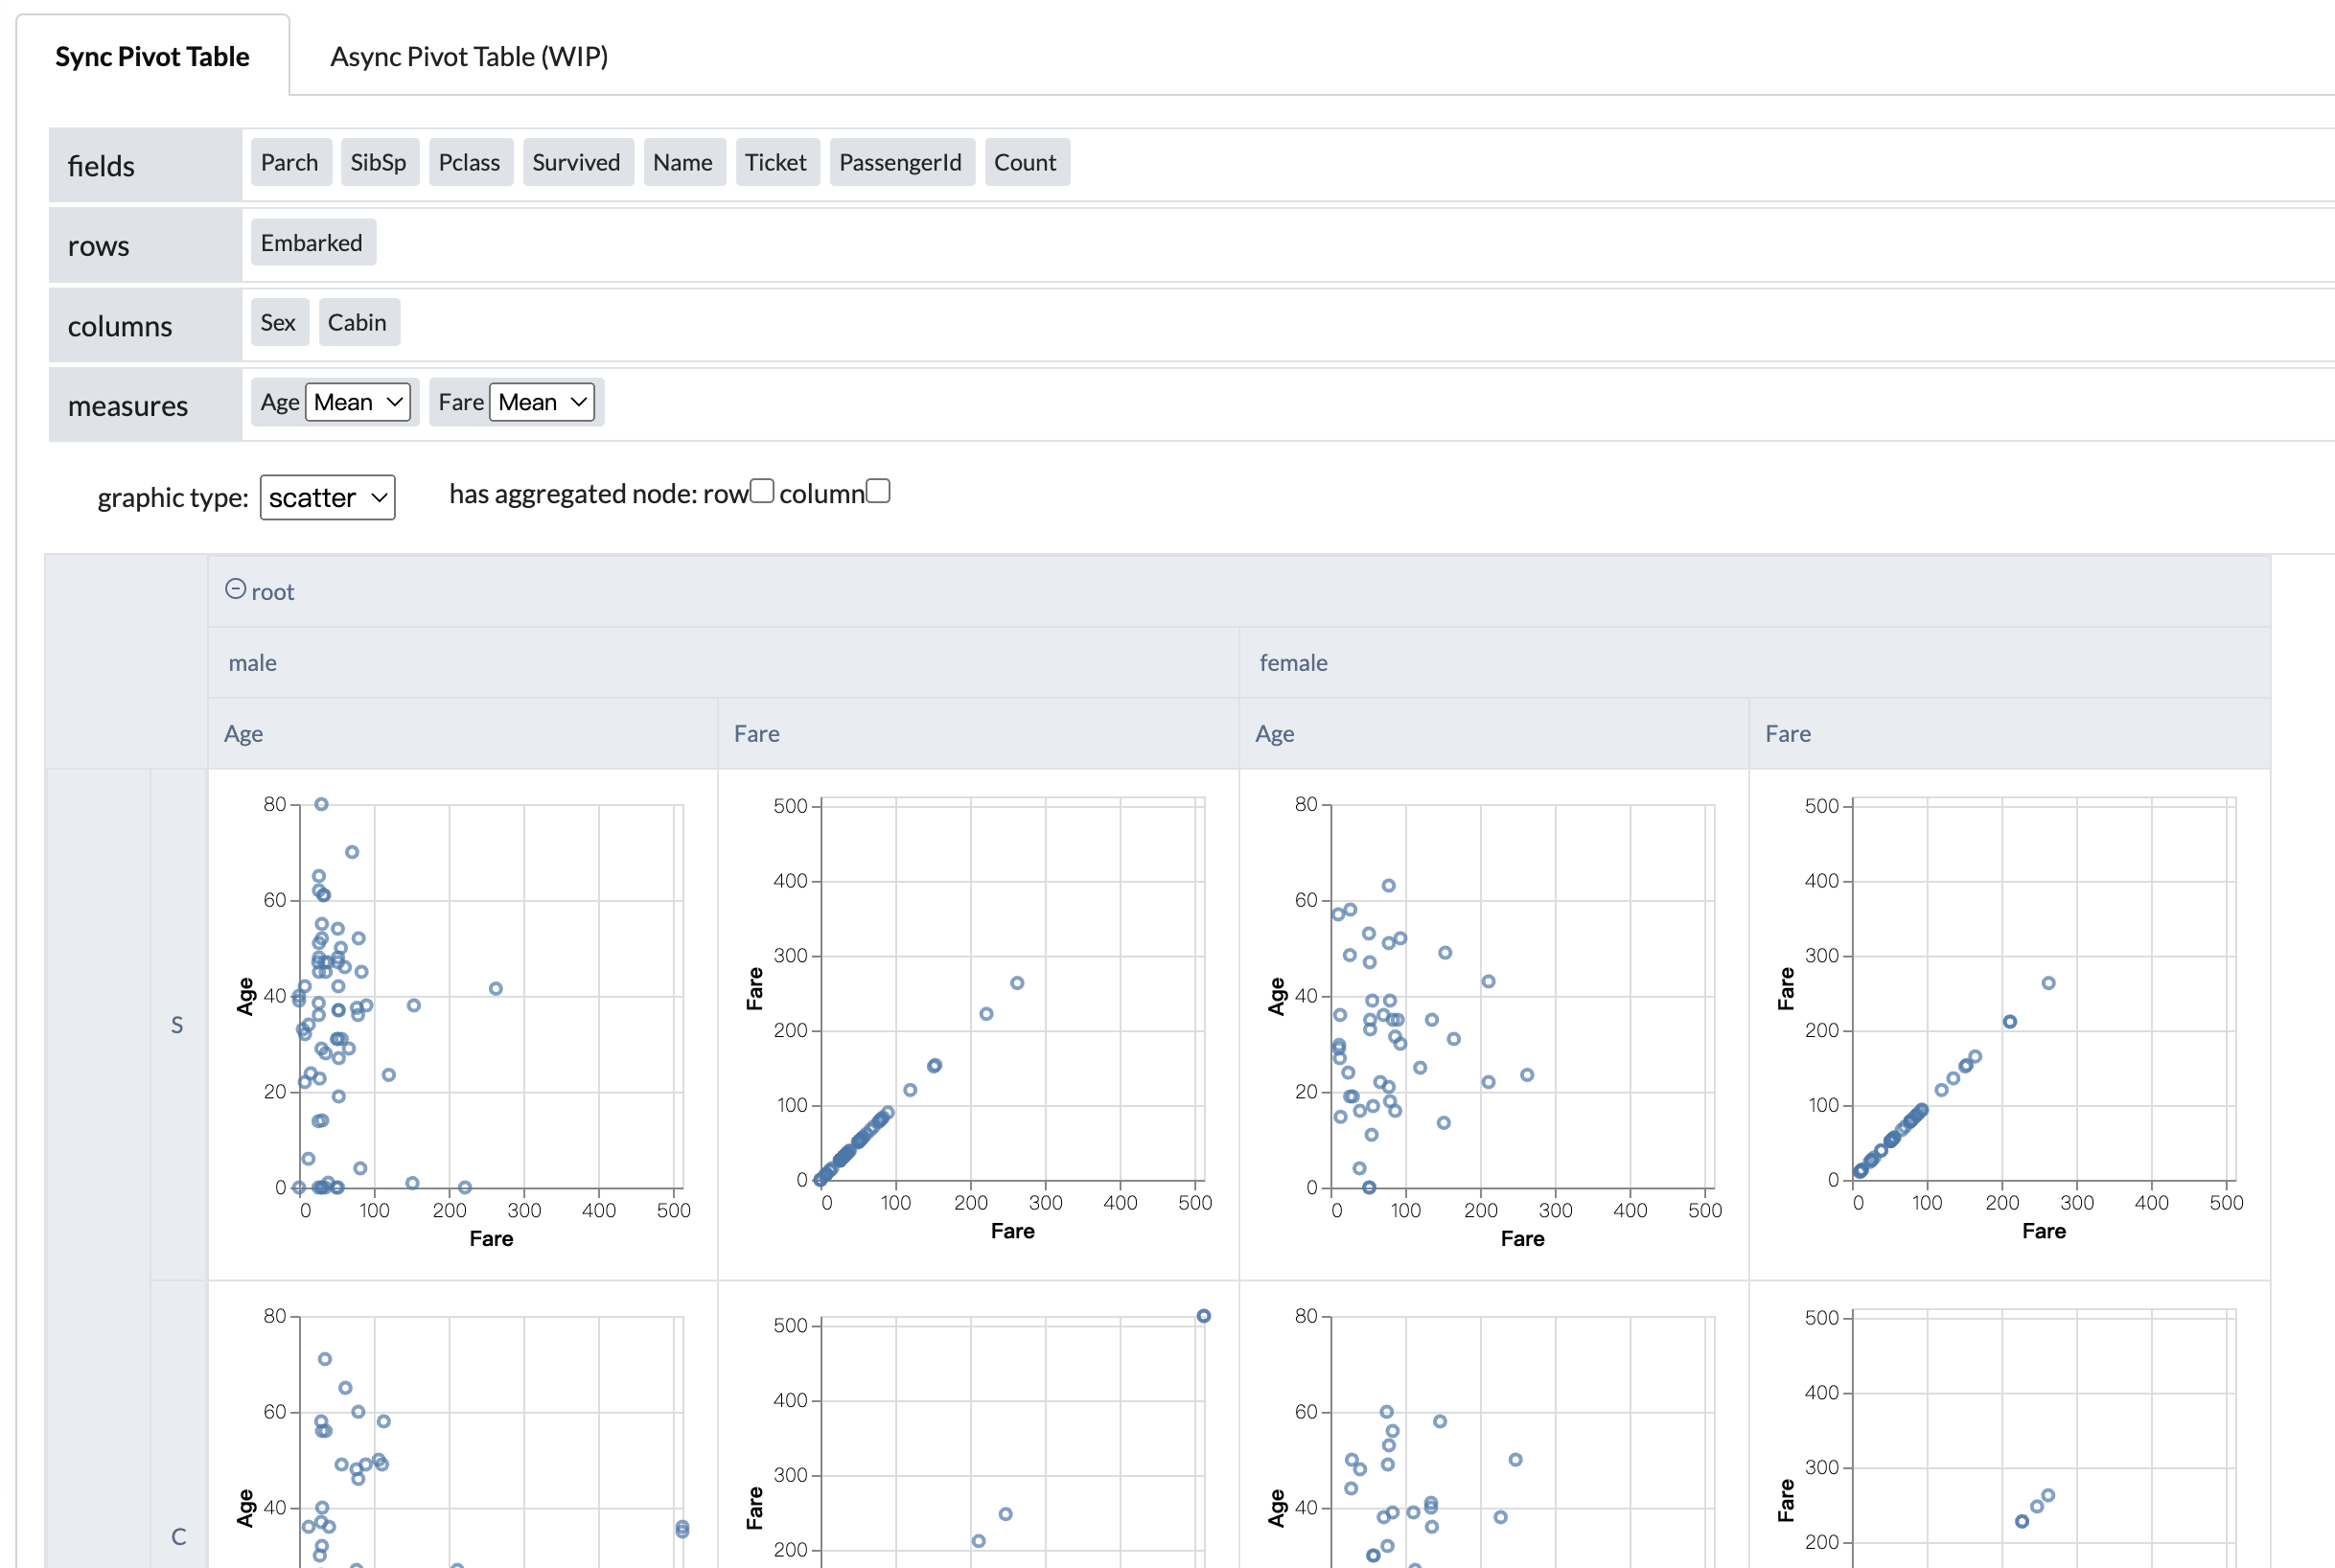Image resolution: width=2335 pixels, height=1568 pixels.
Task: Open the graphic type scatter dropdown
Action: coord(327,497)
